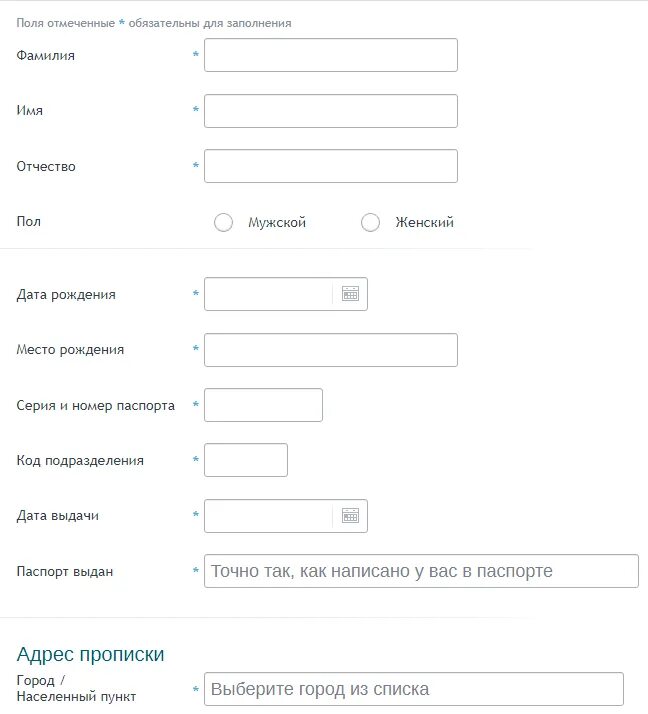Focus the Фамилия input field
Screen dimensions: 648x714
(331, 55)
